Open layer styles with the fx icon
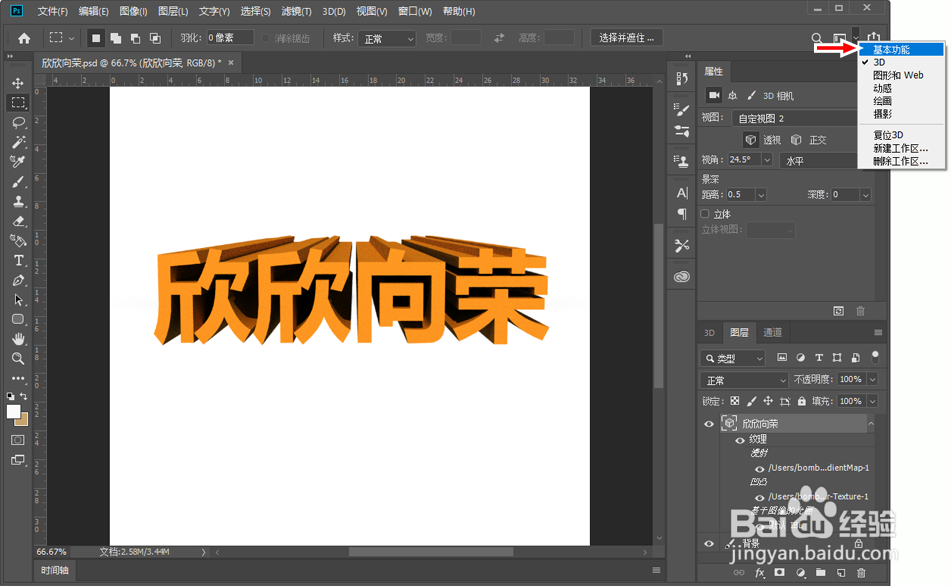The width and height of the screenshot is (951, 586). 759,572
